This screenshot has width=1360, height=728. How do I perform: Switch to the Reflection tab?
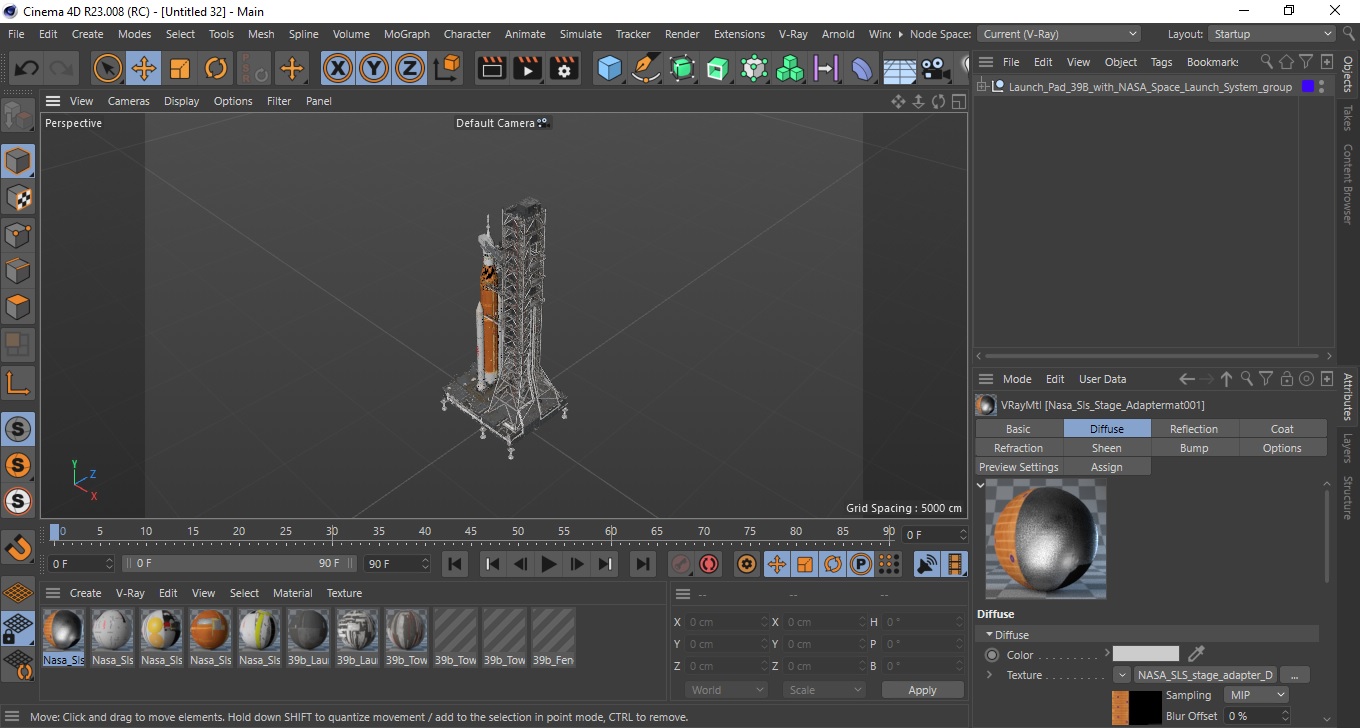1194,429
